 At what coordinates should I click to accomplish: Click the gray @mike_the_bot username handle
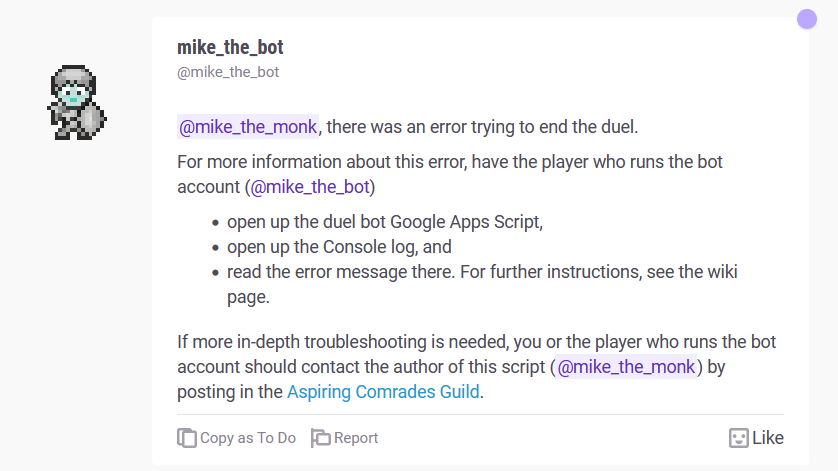228,72
